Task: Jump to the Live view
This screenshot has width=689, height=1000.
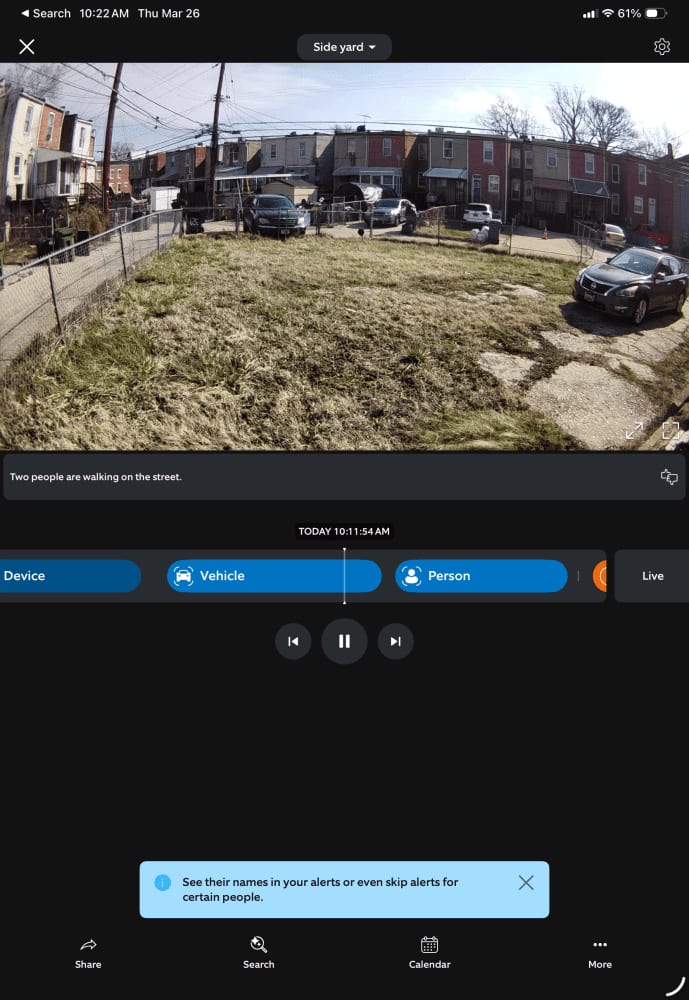Action: click(x=652, y=576)
